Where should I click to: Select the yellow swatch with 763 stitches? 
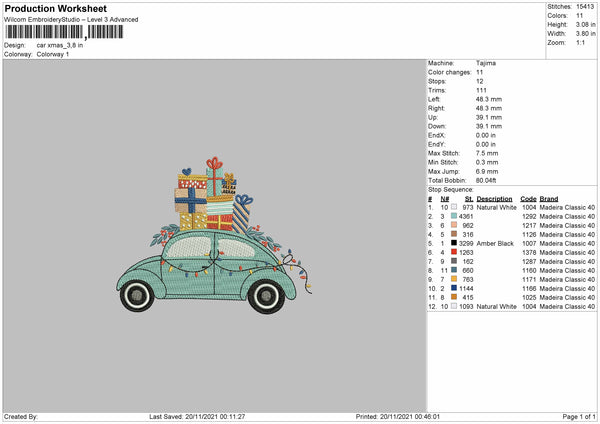(x=455, y=279)
